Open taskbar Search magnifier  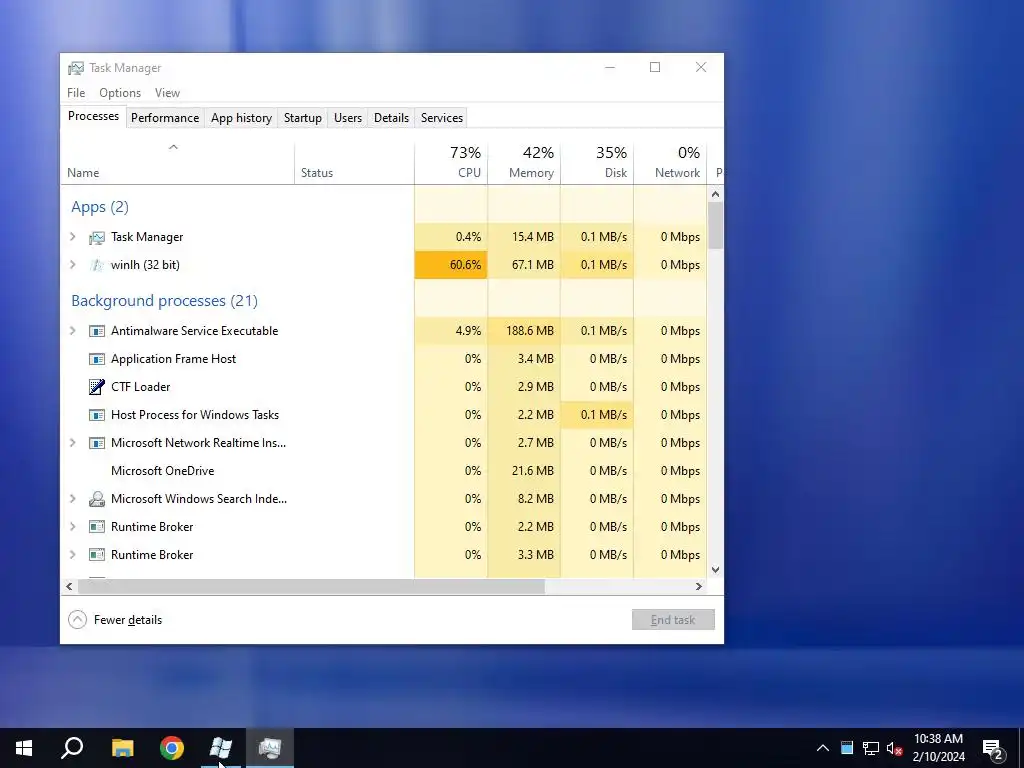[72, 748]
